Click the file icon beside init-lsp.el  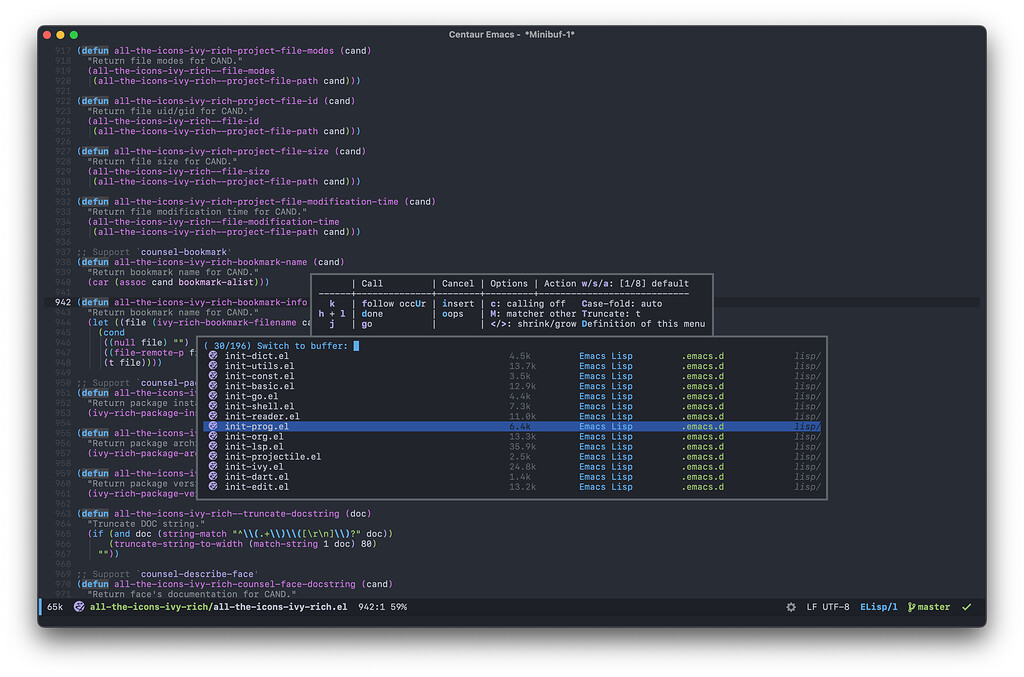[x=213, y=446]
